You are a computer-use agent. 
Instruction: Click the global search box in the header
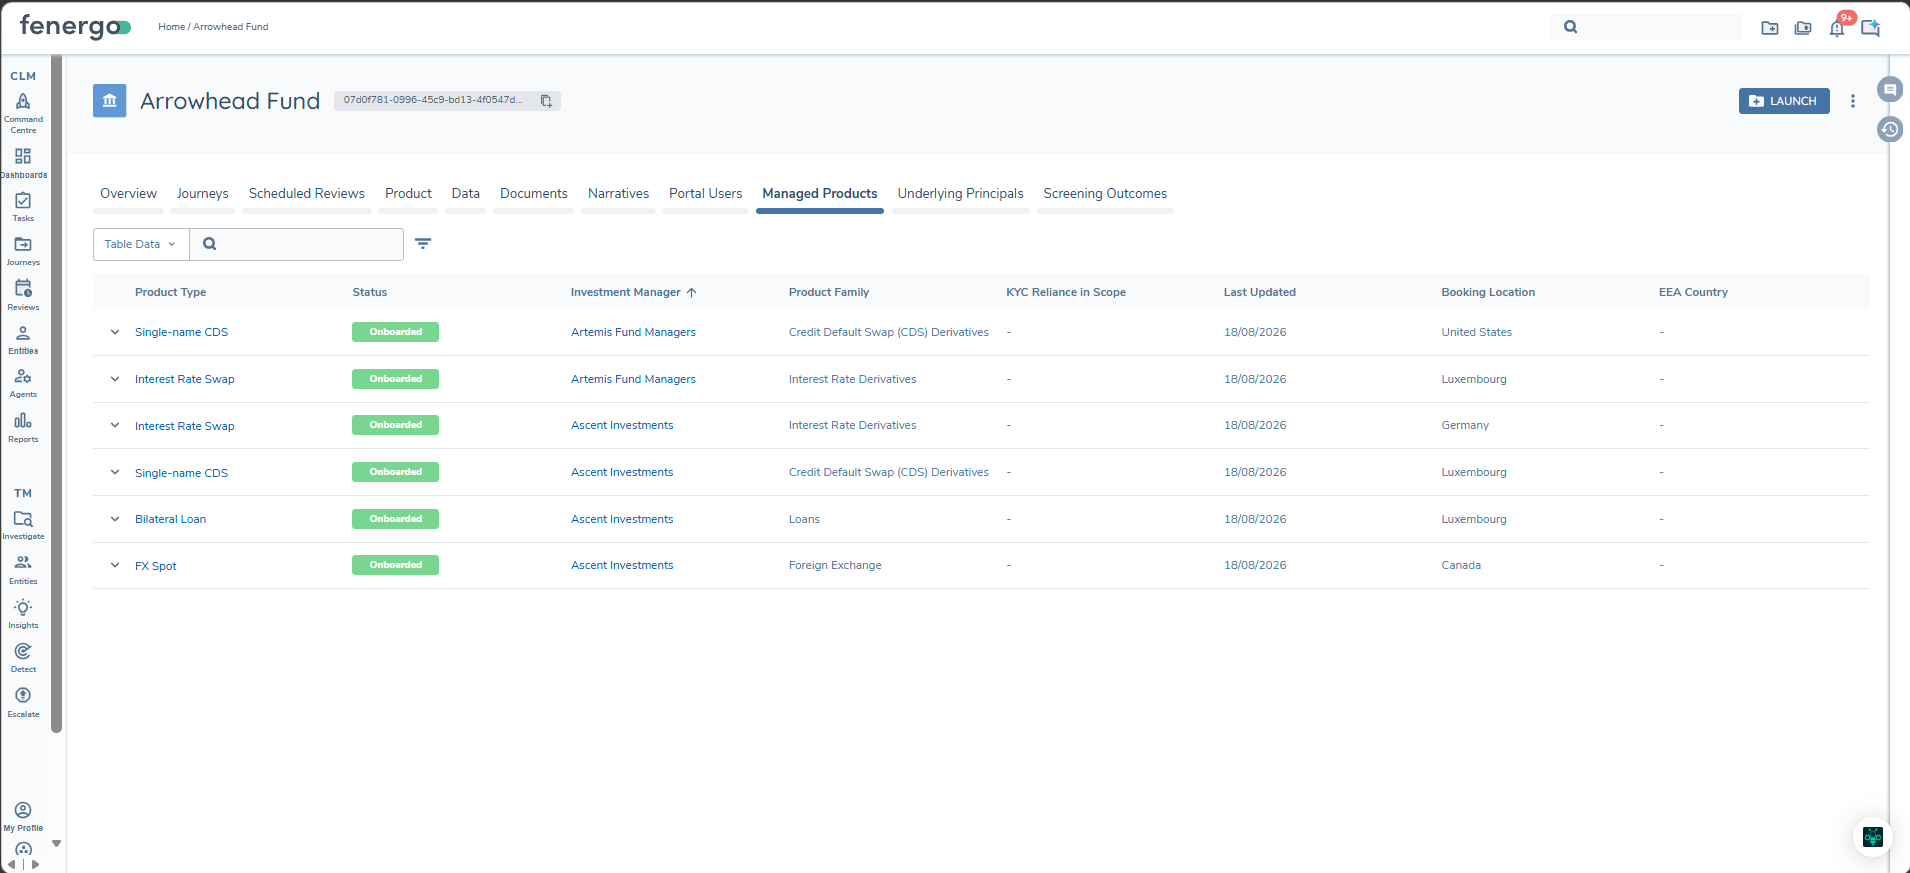(1647, 27)
